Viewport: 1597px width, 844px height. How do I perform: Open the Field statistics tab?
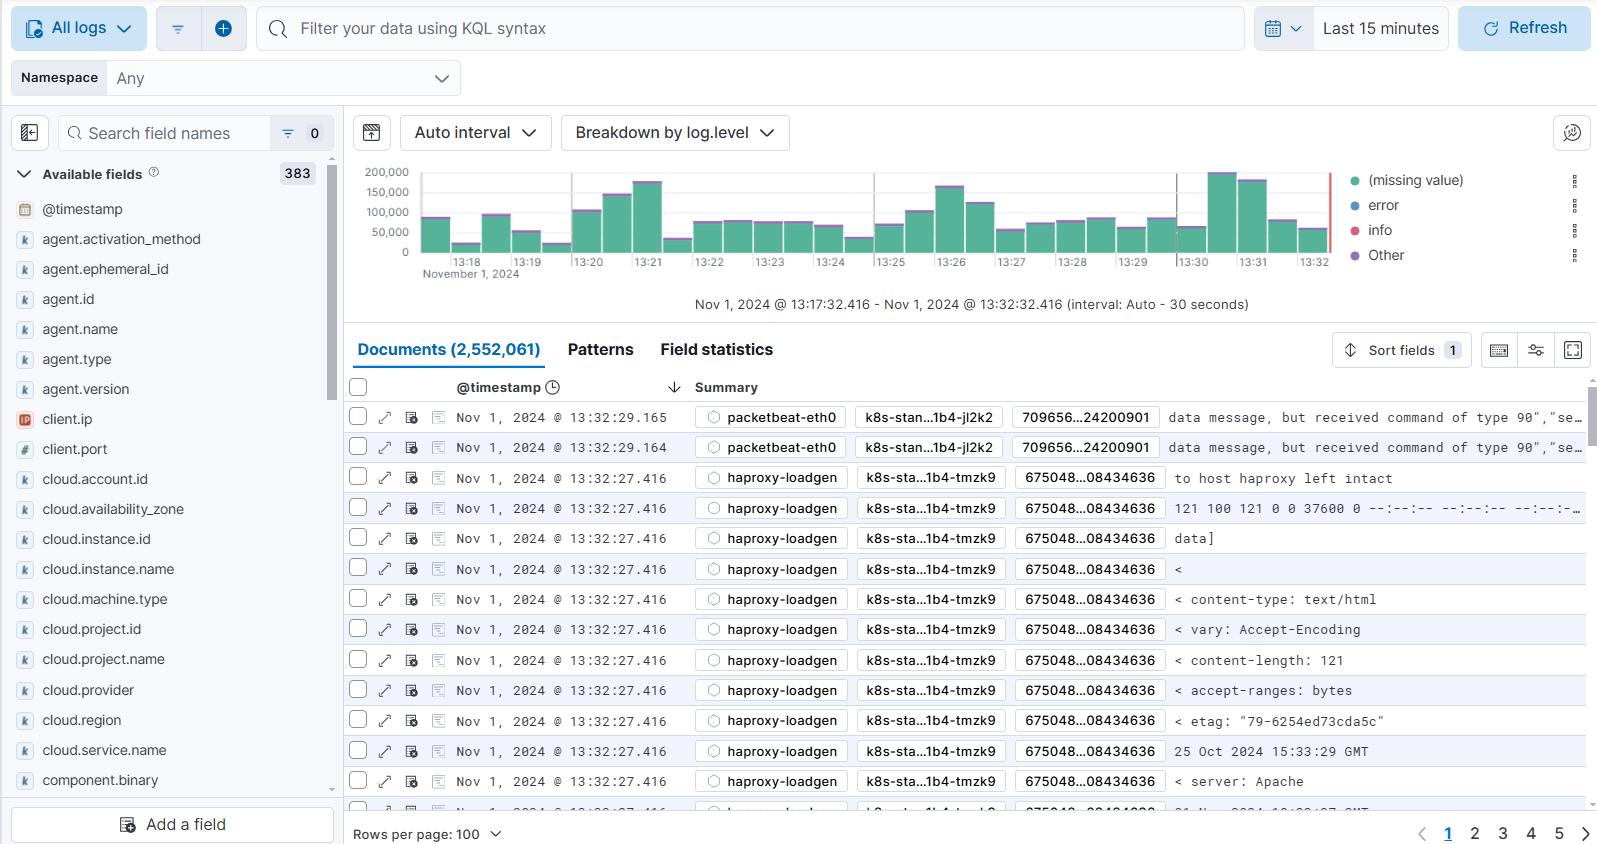click(x=716, y=350)
